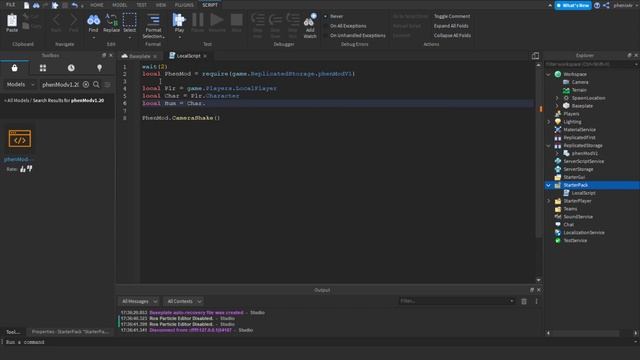640x360 pixels.
Task: Collapse the ReplicatedStorage tree node
Action: (549, 145)
